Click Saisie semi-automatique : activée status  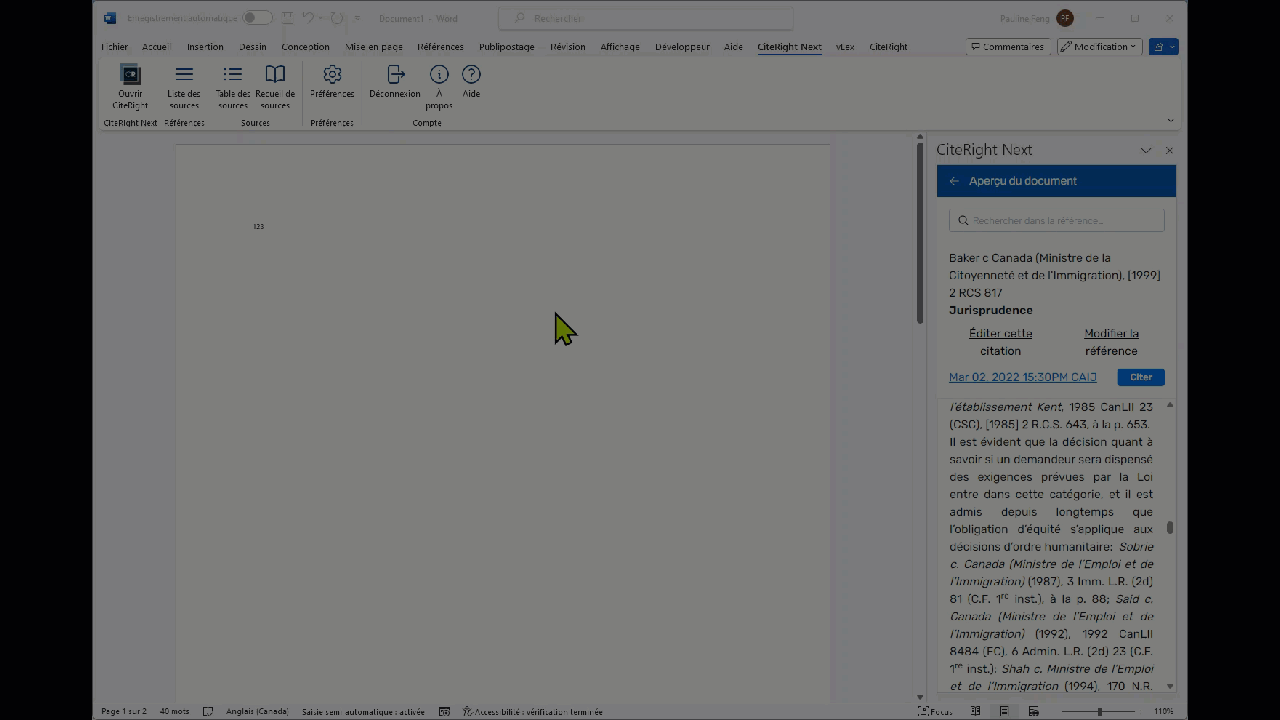[x=363, y=711]
